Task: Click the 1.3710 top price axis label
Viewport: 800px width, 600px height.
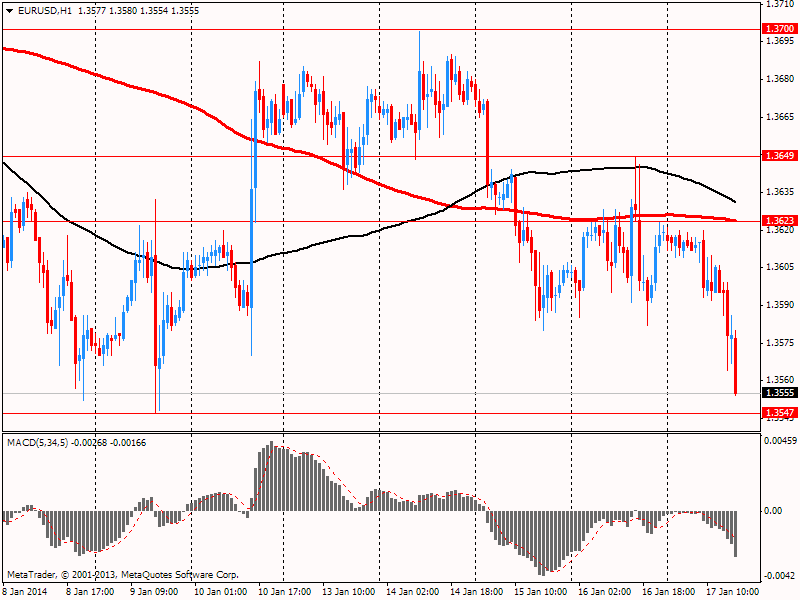Action: [x=780, y=5]
